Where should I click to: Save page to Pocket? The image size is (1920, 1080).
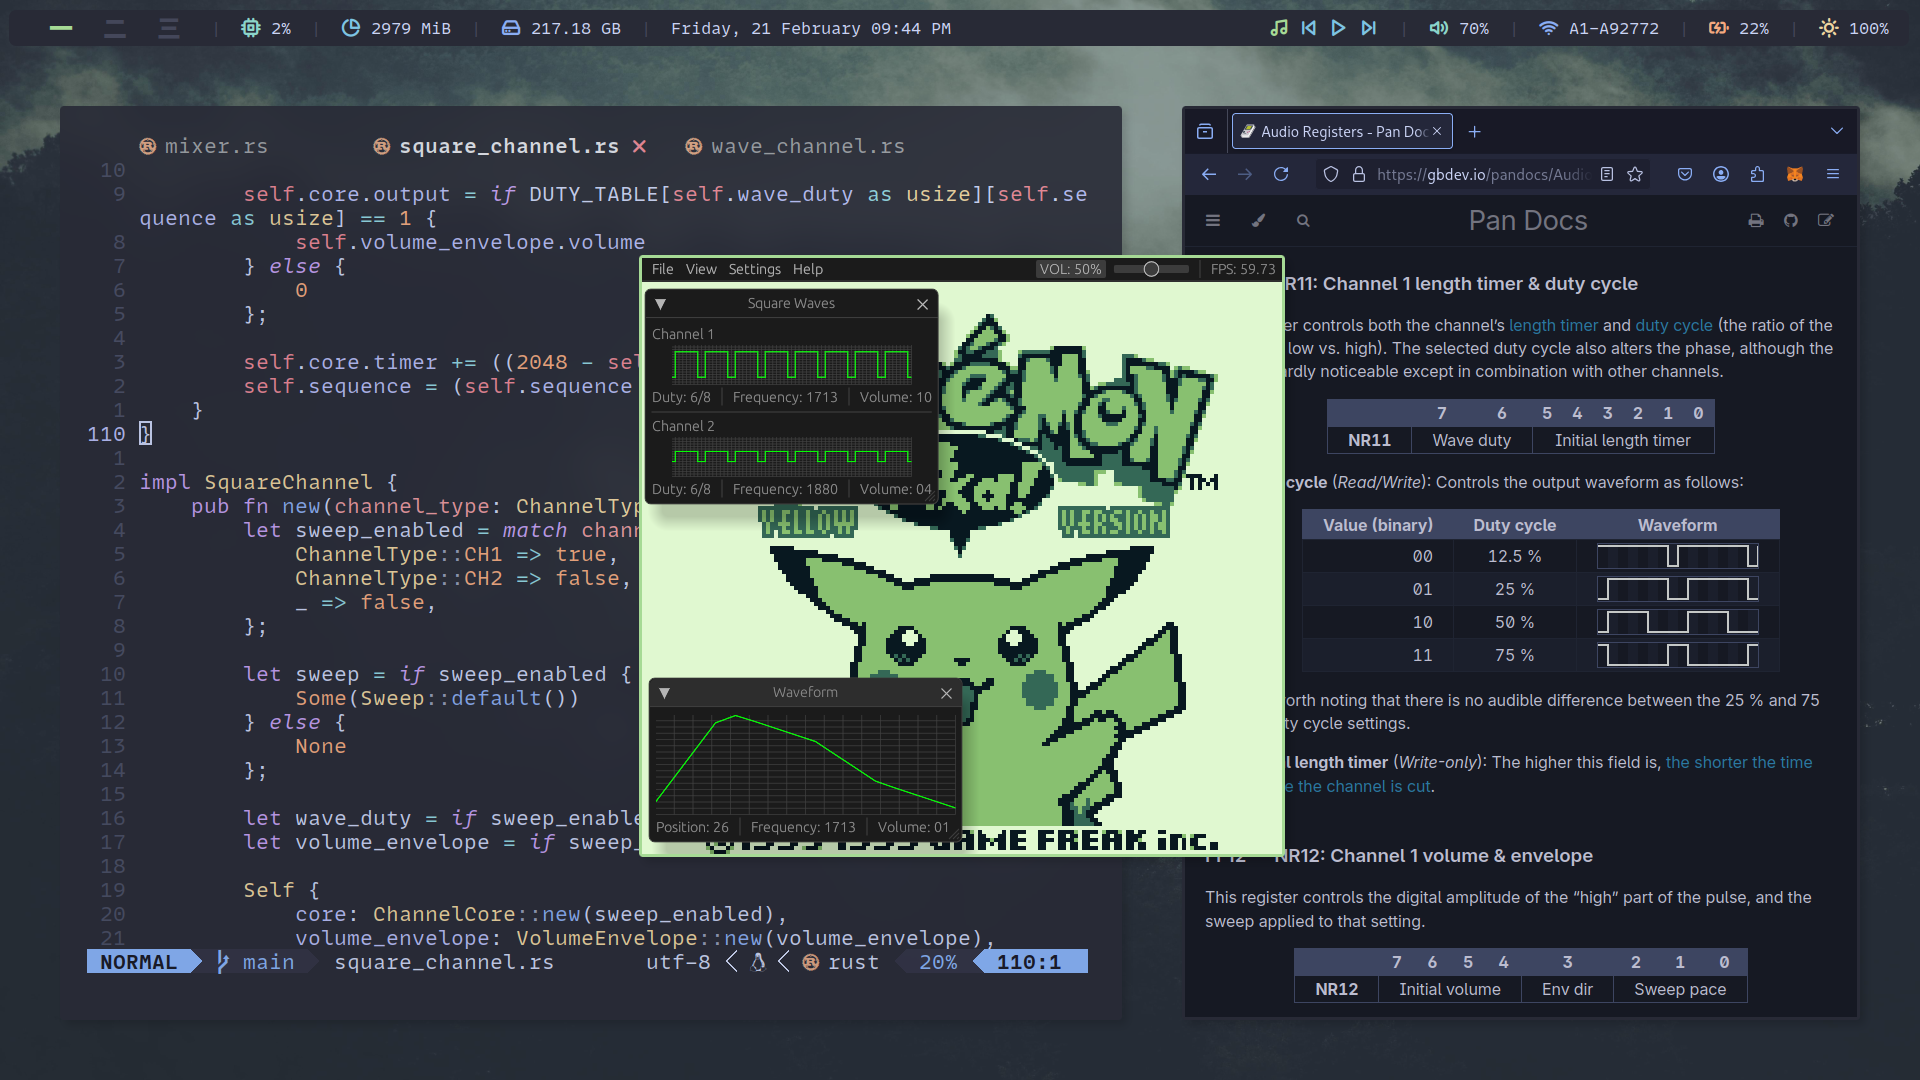[1685, 174]
